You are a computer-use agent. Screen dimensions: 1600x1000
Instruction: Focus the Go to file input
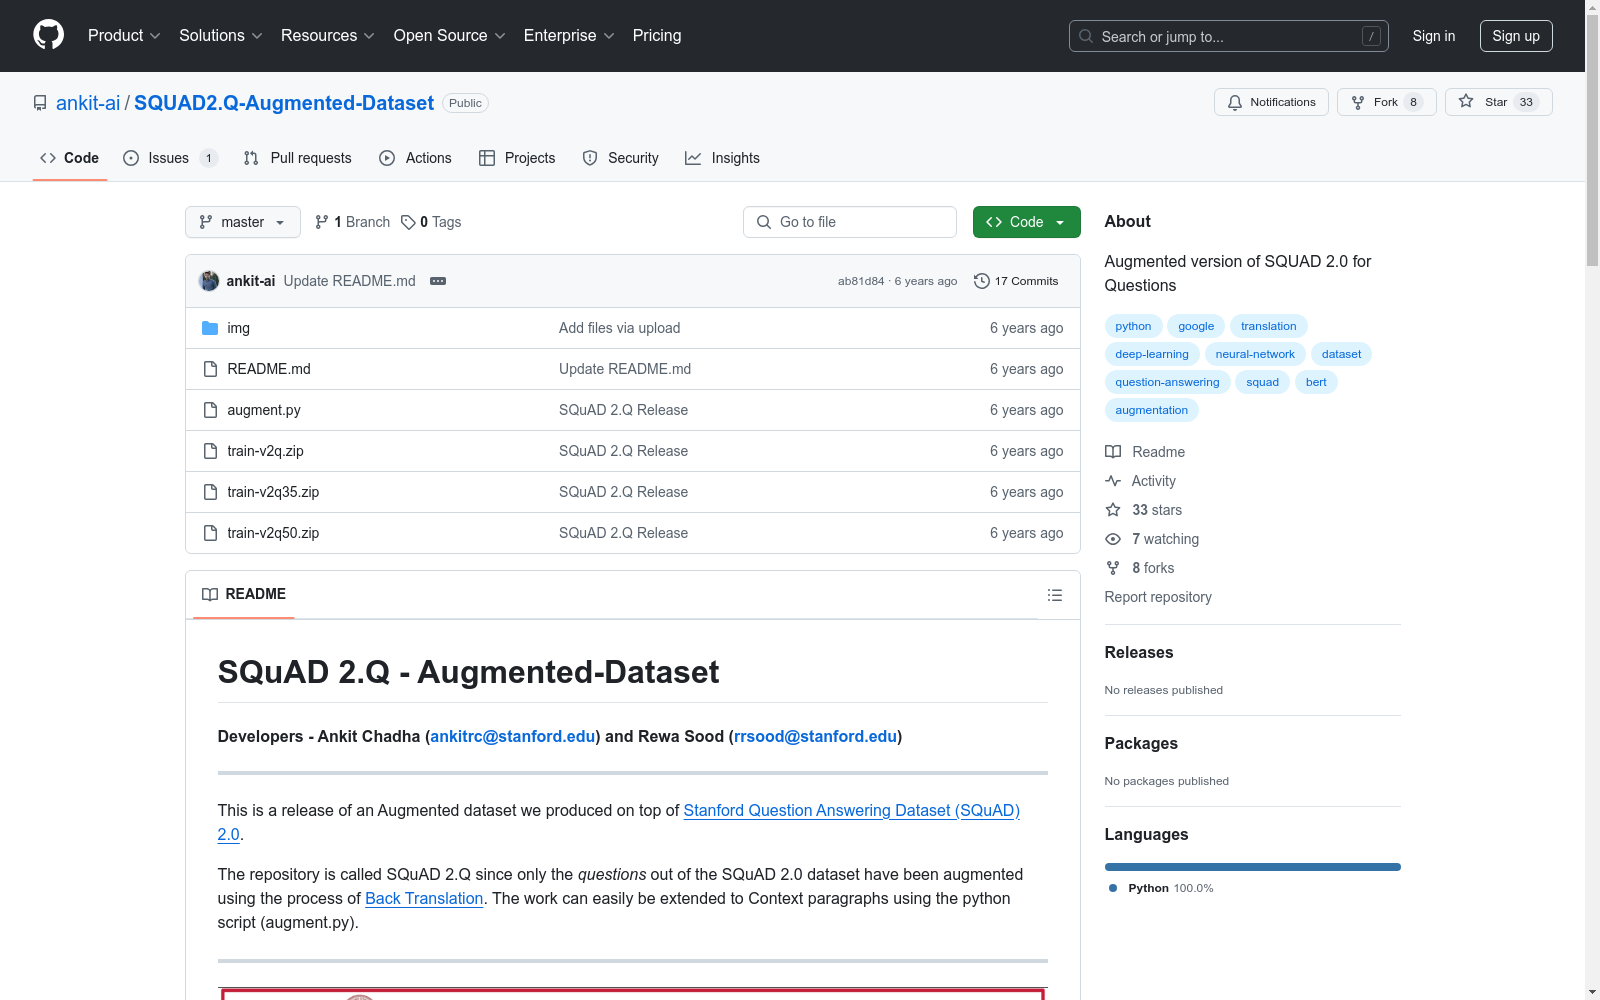click(x=850, y=222)
